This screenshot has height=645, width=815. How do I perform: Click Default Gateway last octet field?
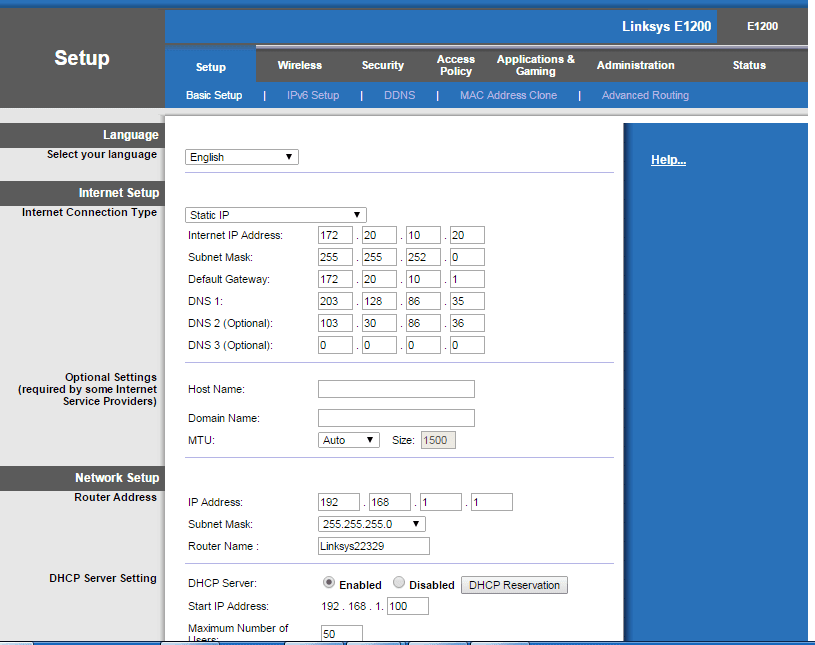click(x=467, y=279)
